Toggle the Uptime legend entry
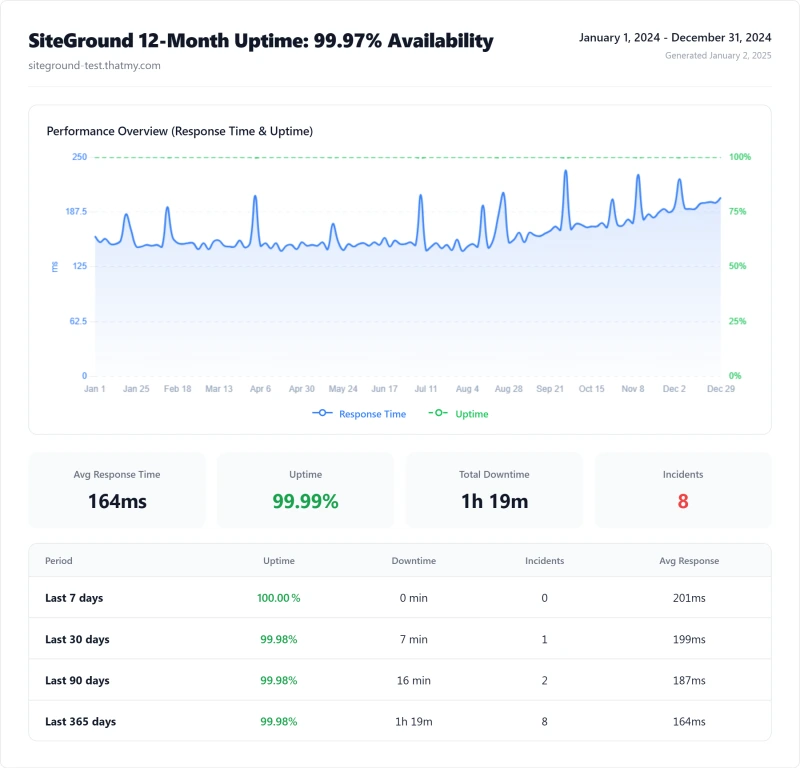The height and width of the screenshot is (768, 800). (x=458, y=414)
